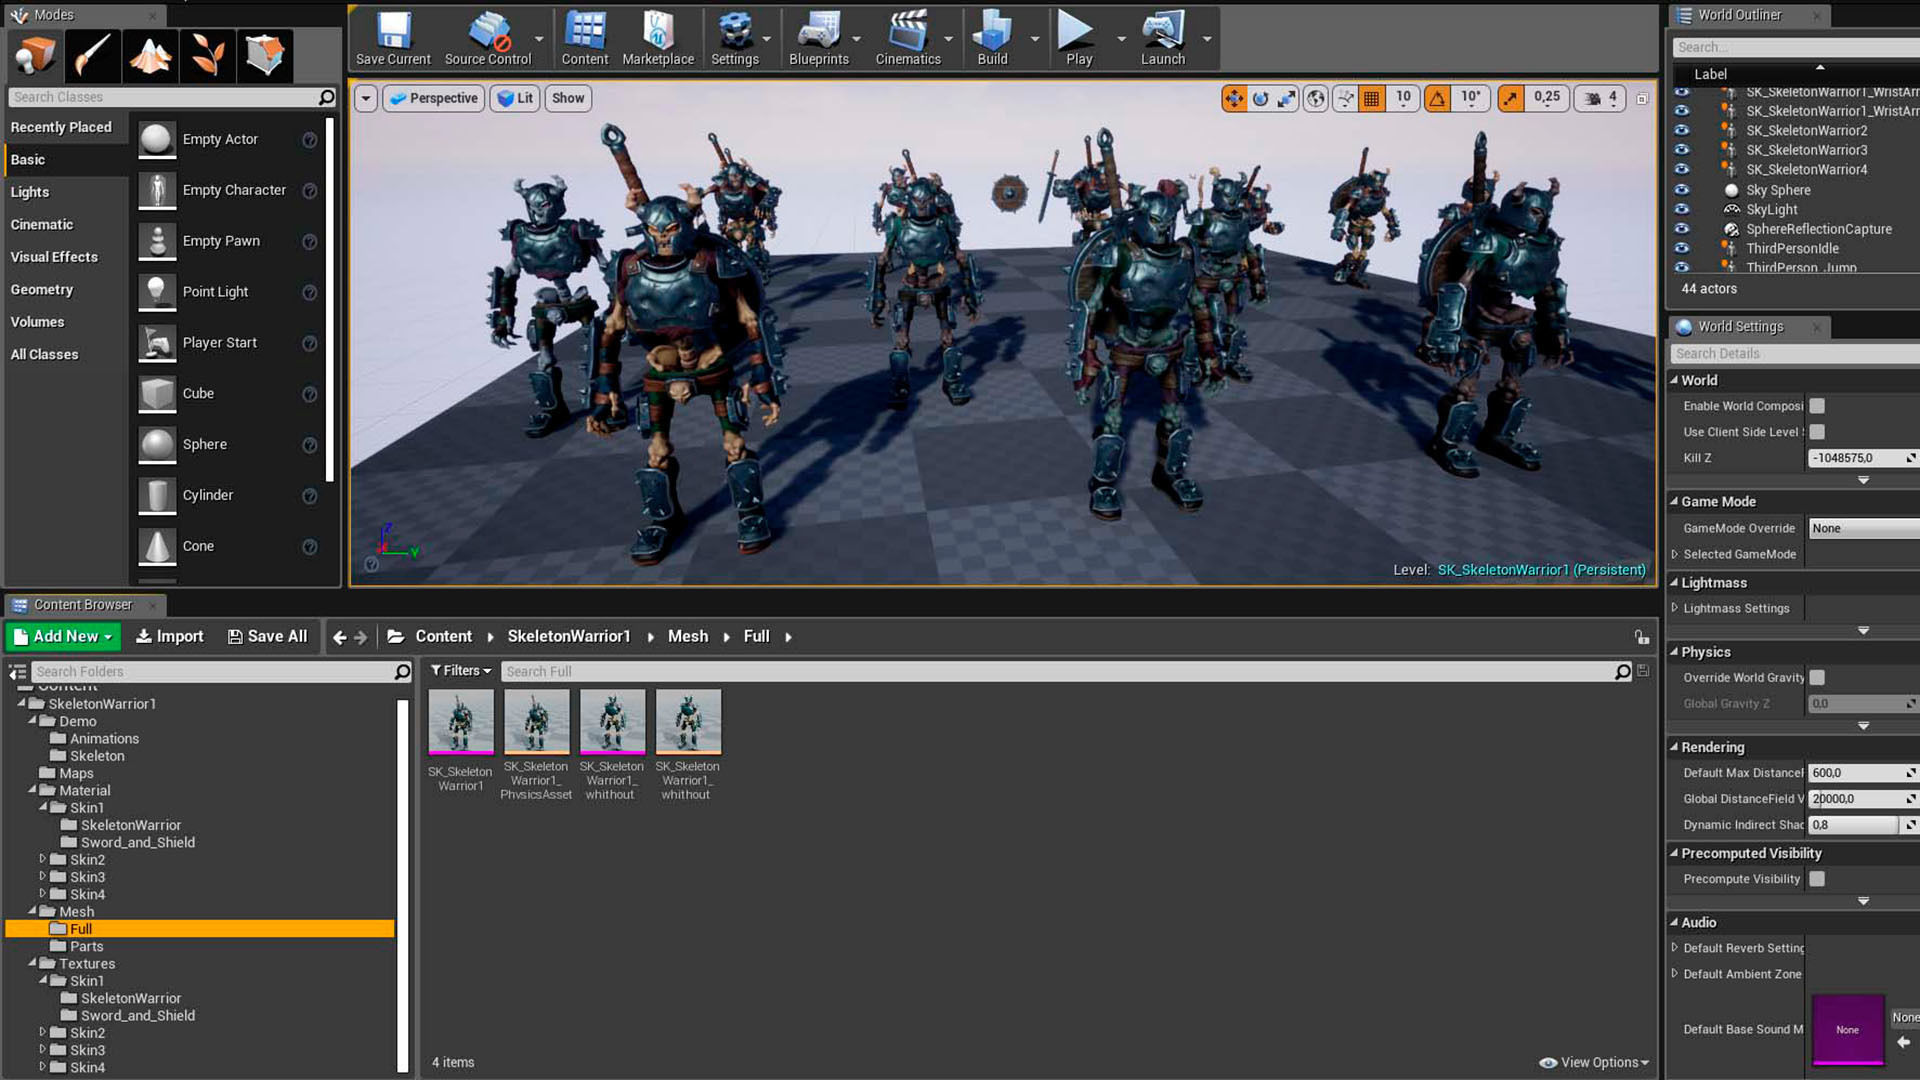Select the Place mode icon
Viewport: 1920px width, 1080px height.
(35, 55)
